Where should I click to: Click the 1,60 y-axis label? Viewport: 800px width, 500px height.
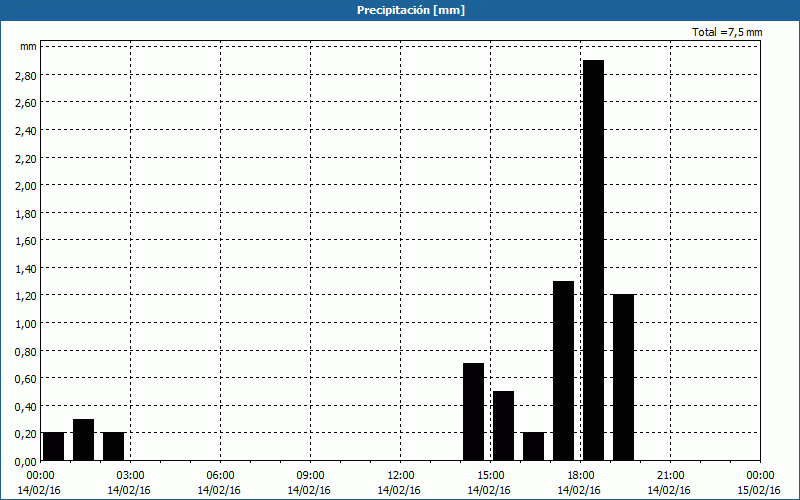coord(27,240)
